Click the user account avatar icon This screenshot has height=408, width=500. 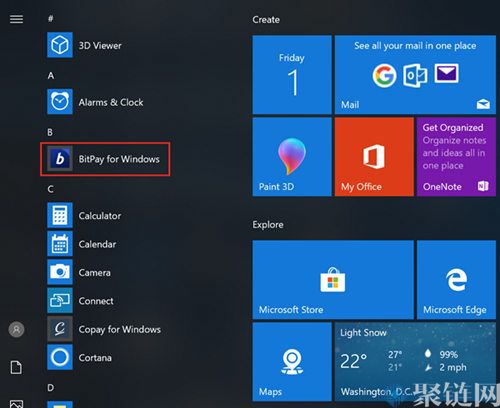(16, 330)
